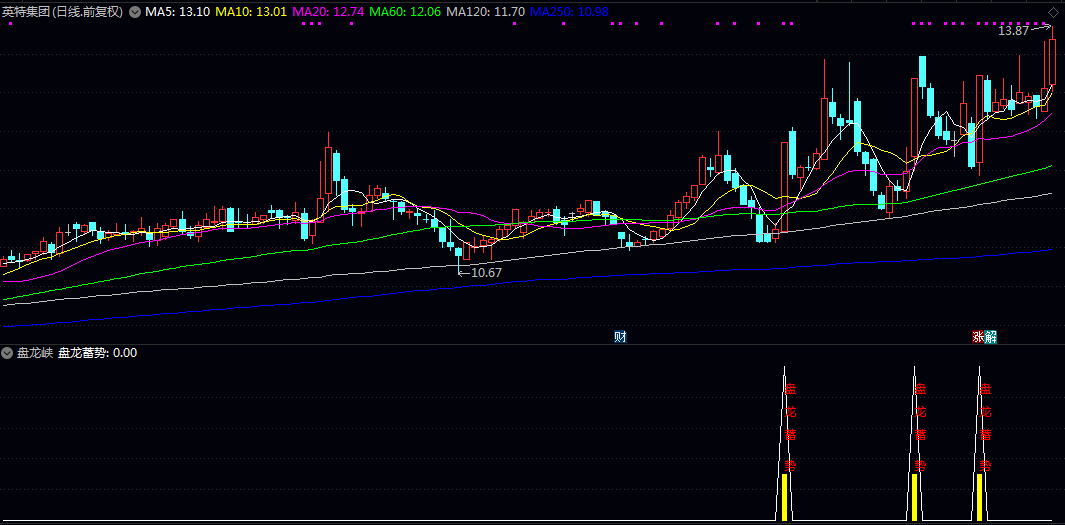This screenshot has height=525, width=1065.
Task: Select the MA250: 10.98 indicator label
Action: coord(569,12)
